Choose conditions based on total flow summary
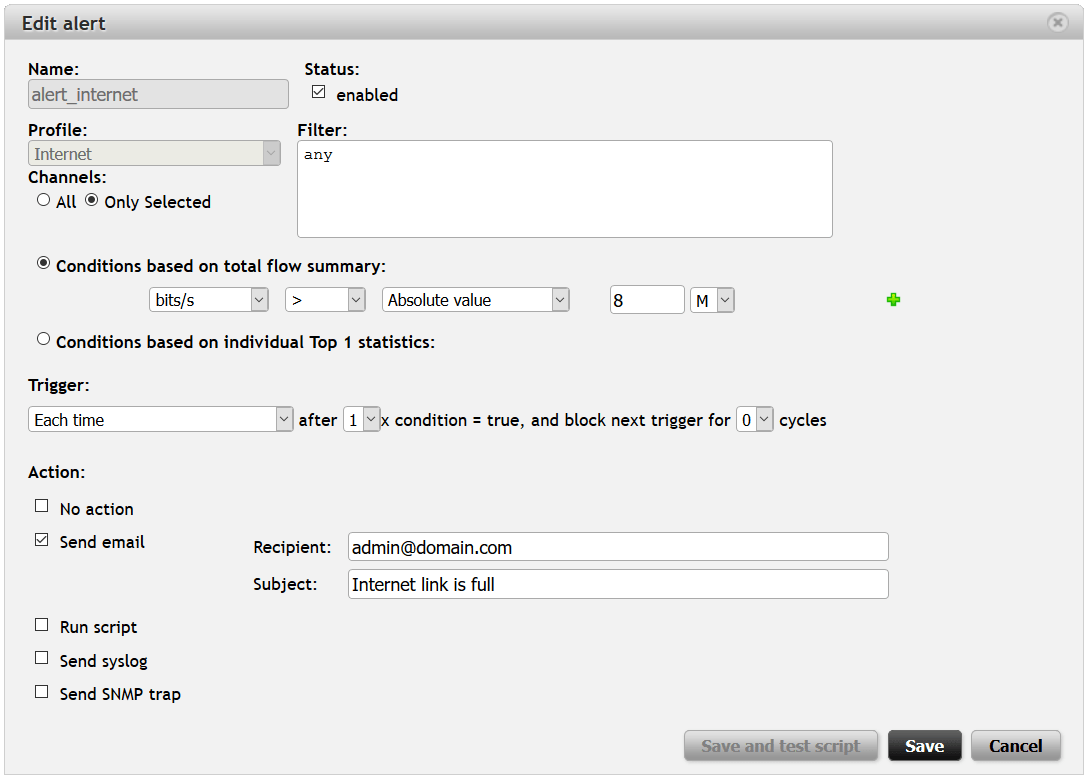Viewport: 1090px width, 780px height. (x=43, y=264)
